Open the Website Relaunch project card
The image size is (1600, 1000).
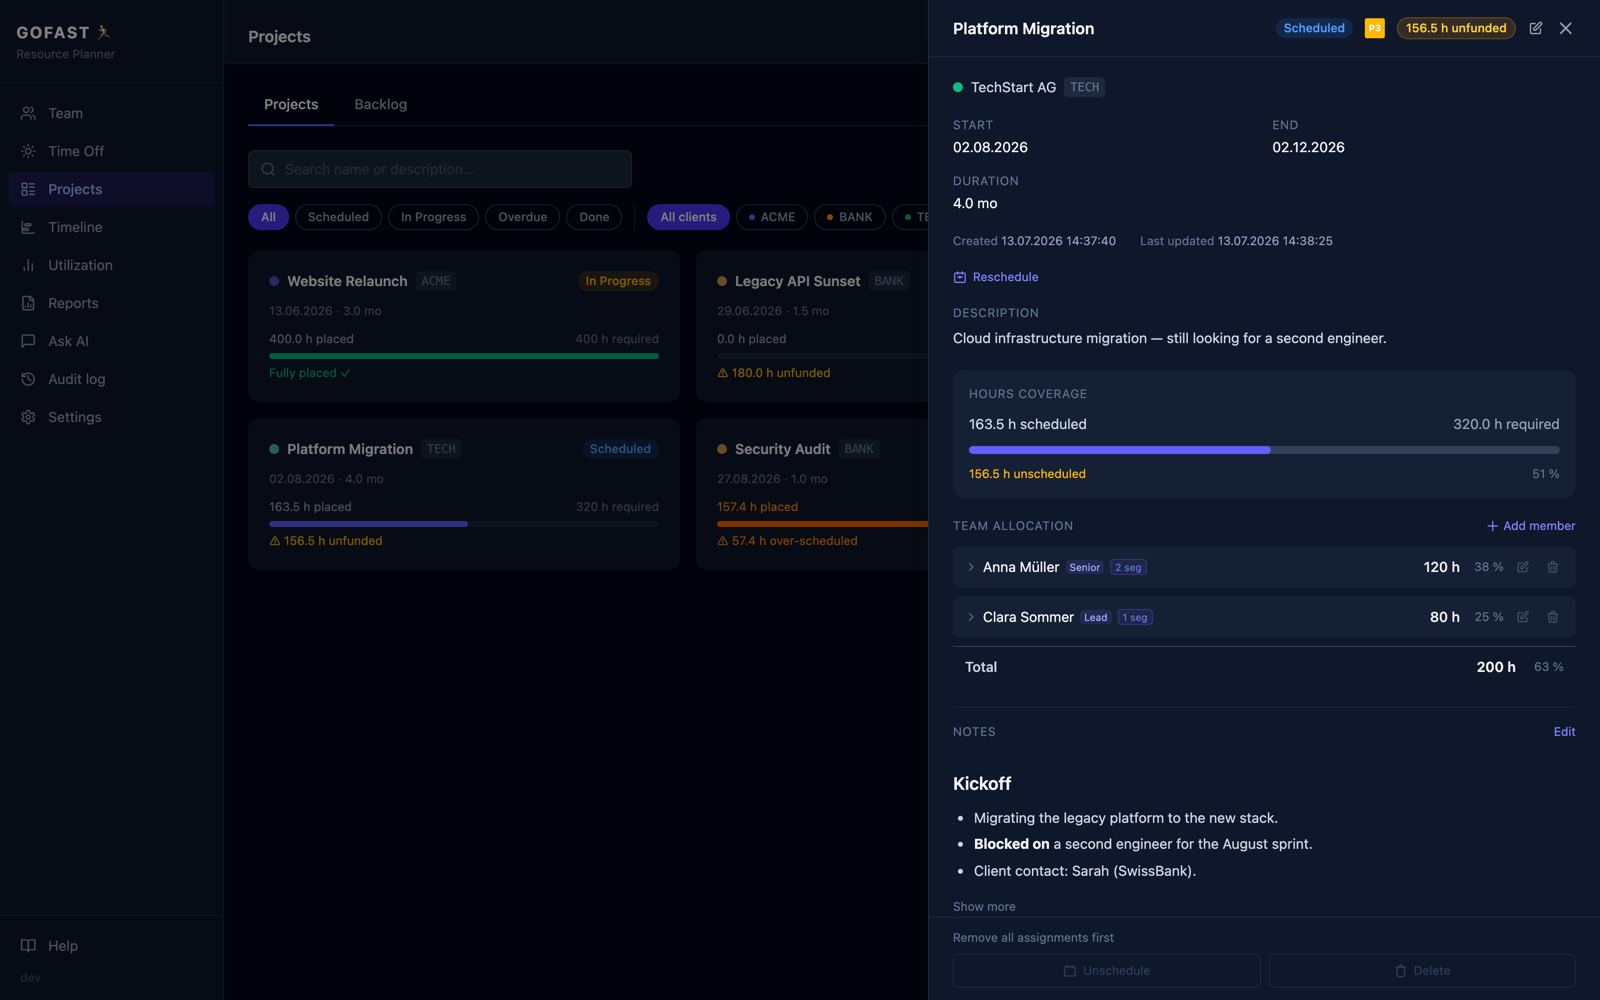tap(464, 326)
